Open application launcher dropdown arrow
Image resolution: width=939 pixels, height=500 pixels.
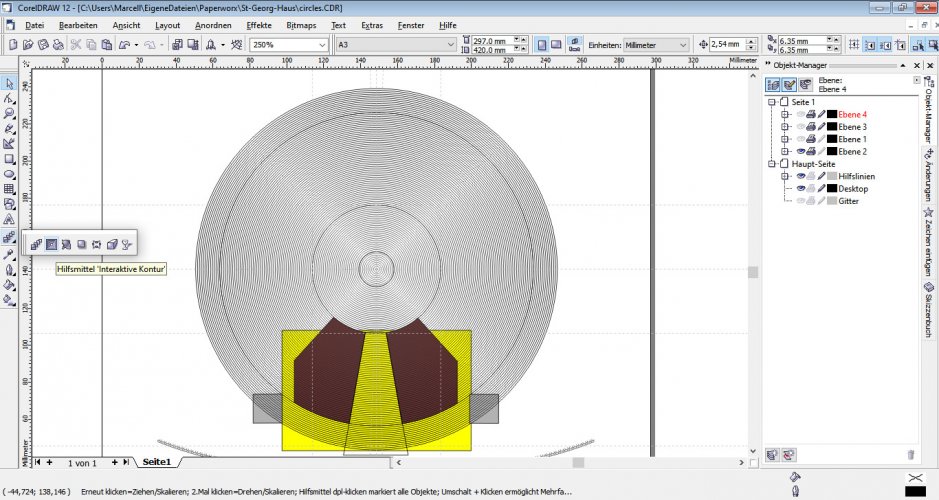pos(223,45)
